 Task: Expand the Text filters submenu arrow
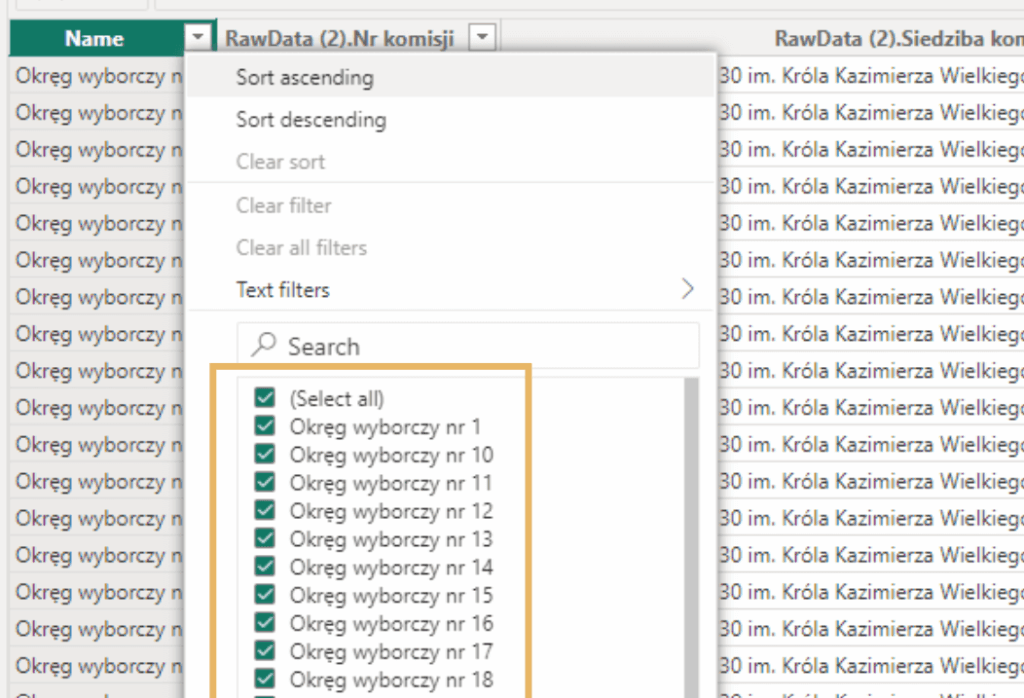(x=687, y=290)
